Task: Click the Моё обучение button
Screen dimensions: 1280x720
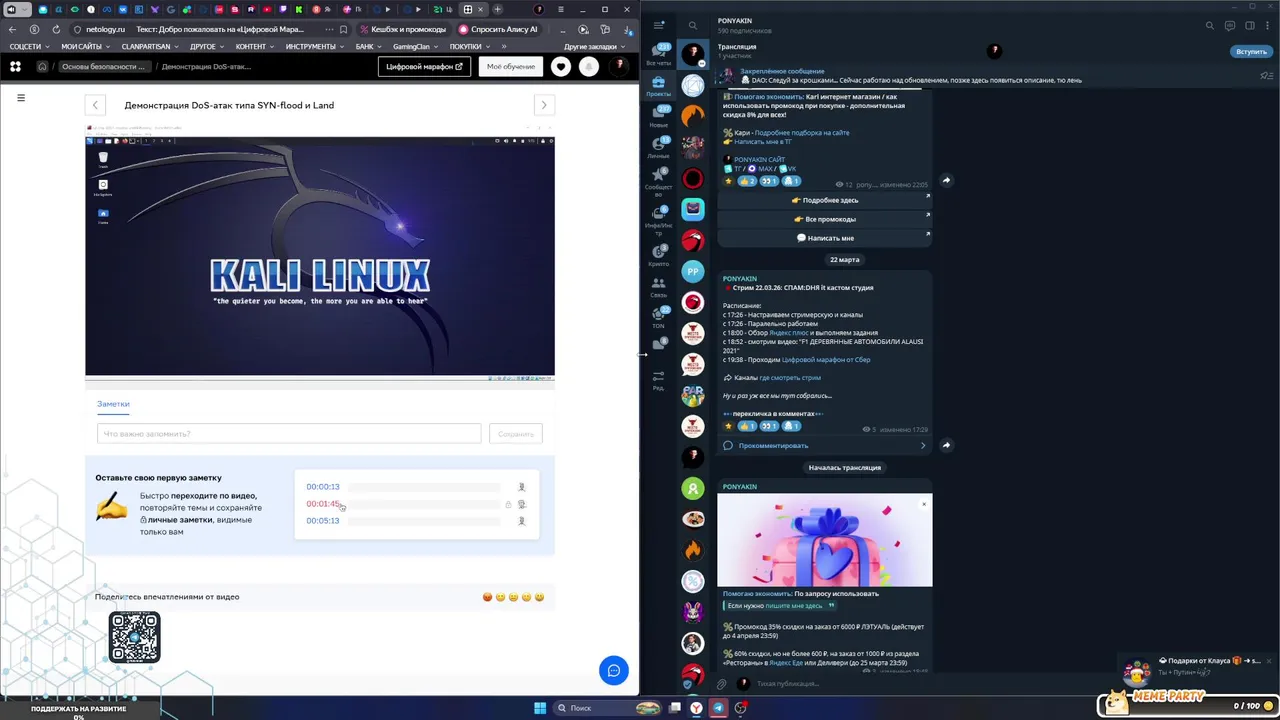Action: click(x=511, y=67)
